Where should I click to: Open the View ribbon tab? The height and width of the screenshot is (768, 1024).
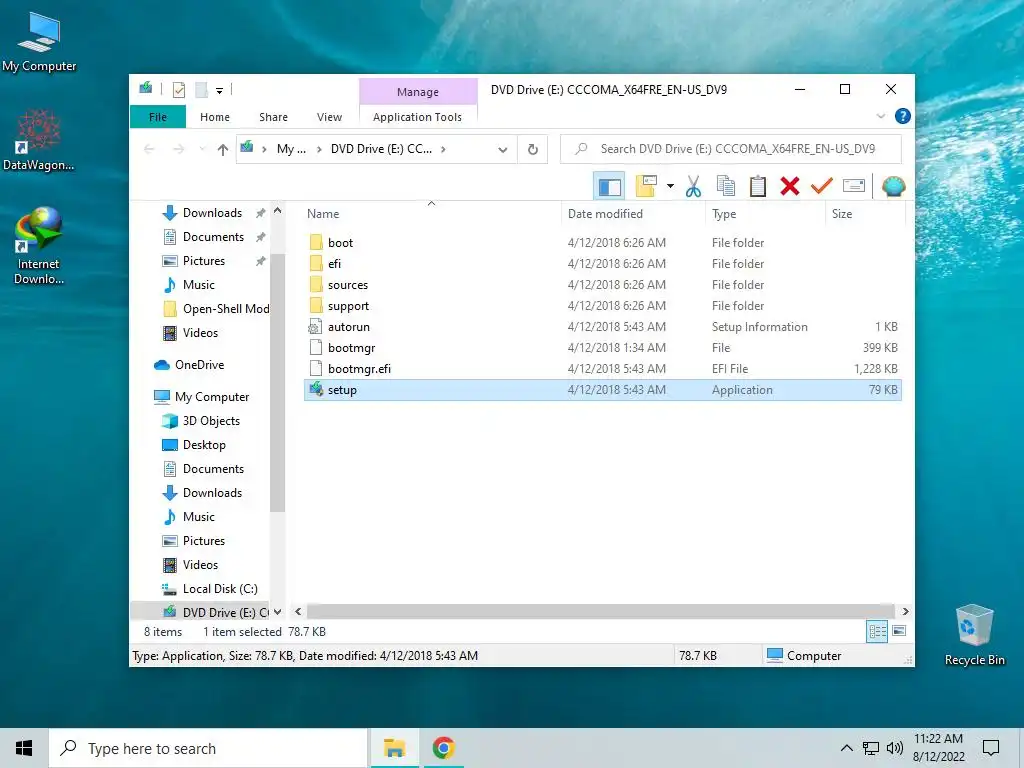(329, 117)
